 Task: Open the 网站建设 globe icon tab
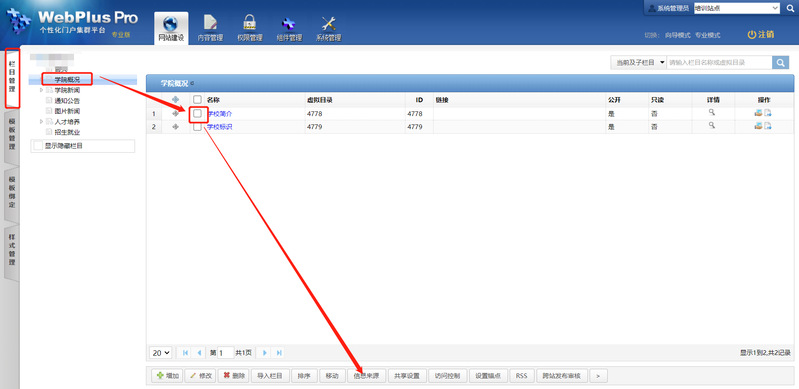click(171, 29)
